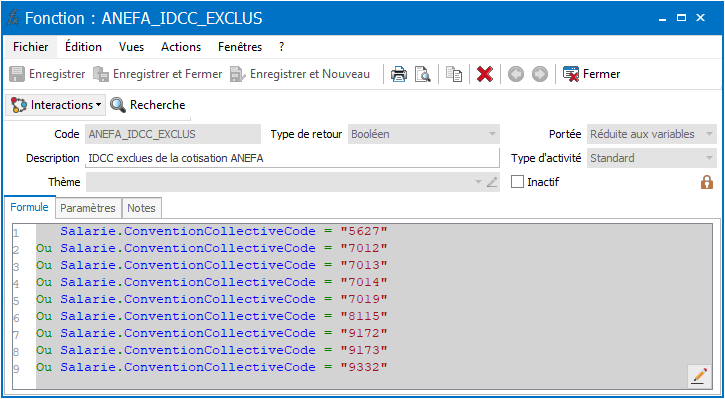Print using the printer icon

point(399,74)
